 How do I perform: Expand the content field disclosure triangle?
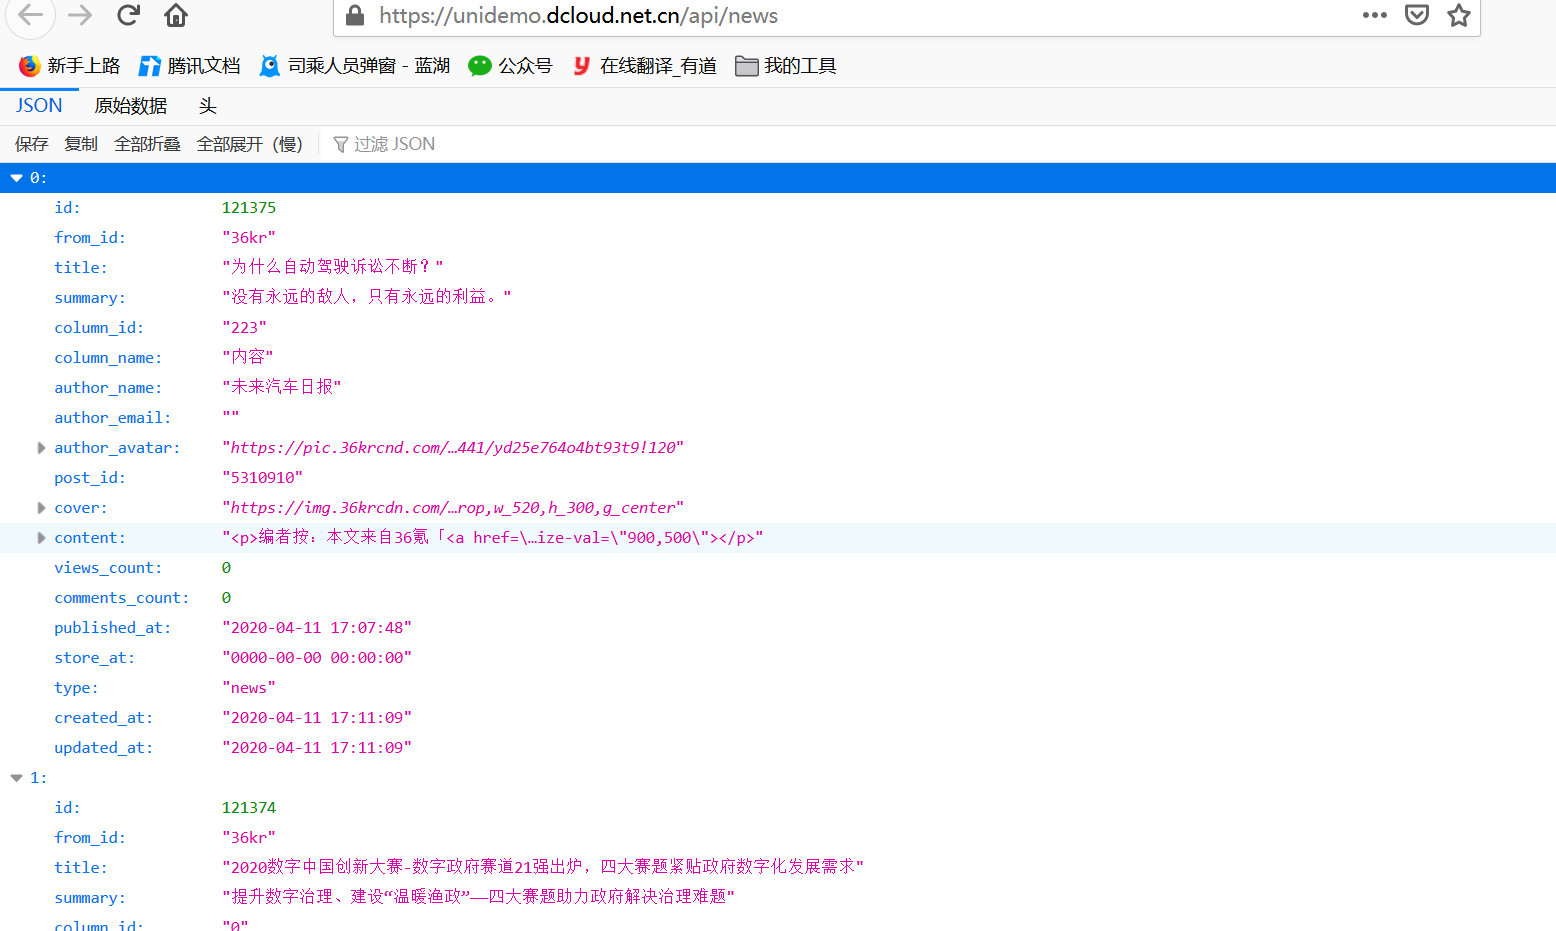(x=41, y=537)
